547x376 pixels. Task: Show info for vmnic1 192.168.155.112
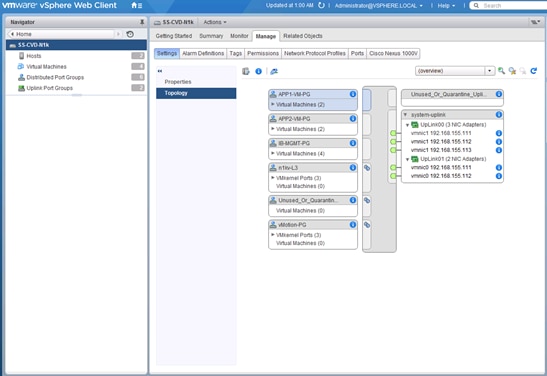tap(499, 142)
